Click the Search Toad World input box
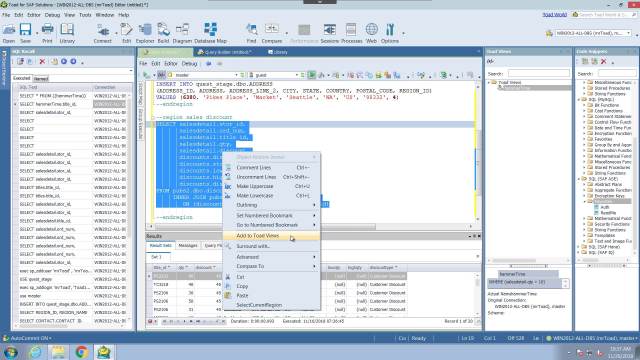Screen dimensions: 640x360 (x=604, y=15)
